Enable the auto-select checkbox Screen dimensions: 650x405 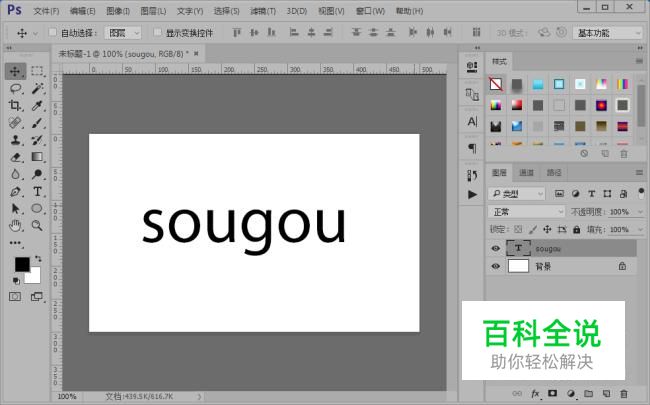click(x=52, y=32)
